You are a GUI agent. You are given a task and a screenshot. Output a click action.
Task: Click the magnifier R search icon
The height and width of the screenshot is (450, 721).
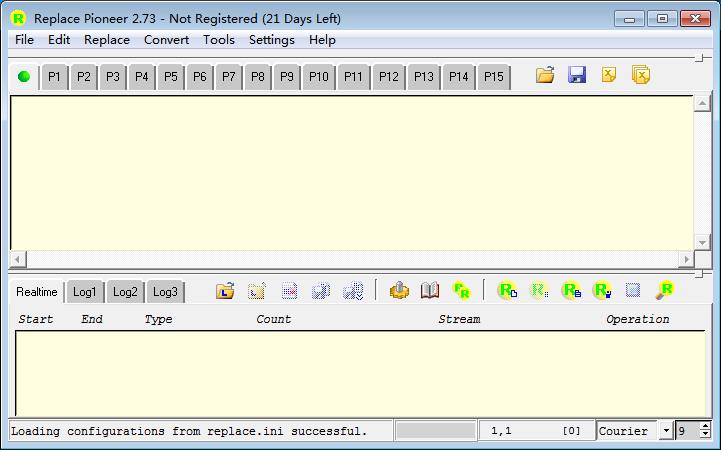(665, 291)
